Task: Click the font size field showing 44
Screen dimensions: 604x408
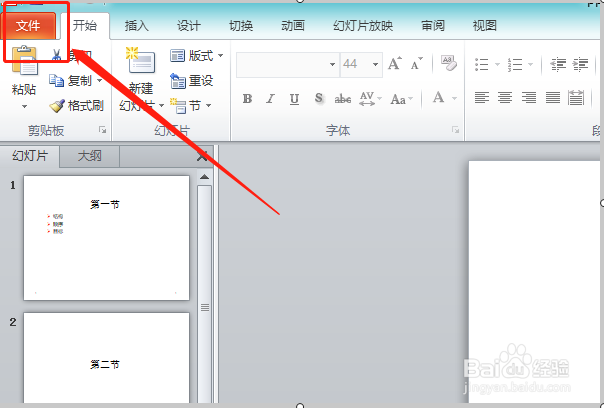Action: 354,64
